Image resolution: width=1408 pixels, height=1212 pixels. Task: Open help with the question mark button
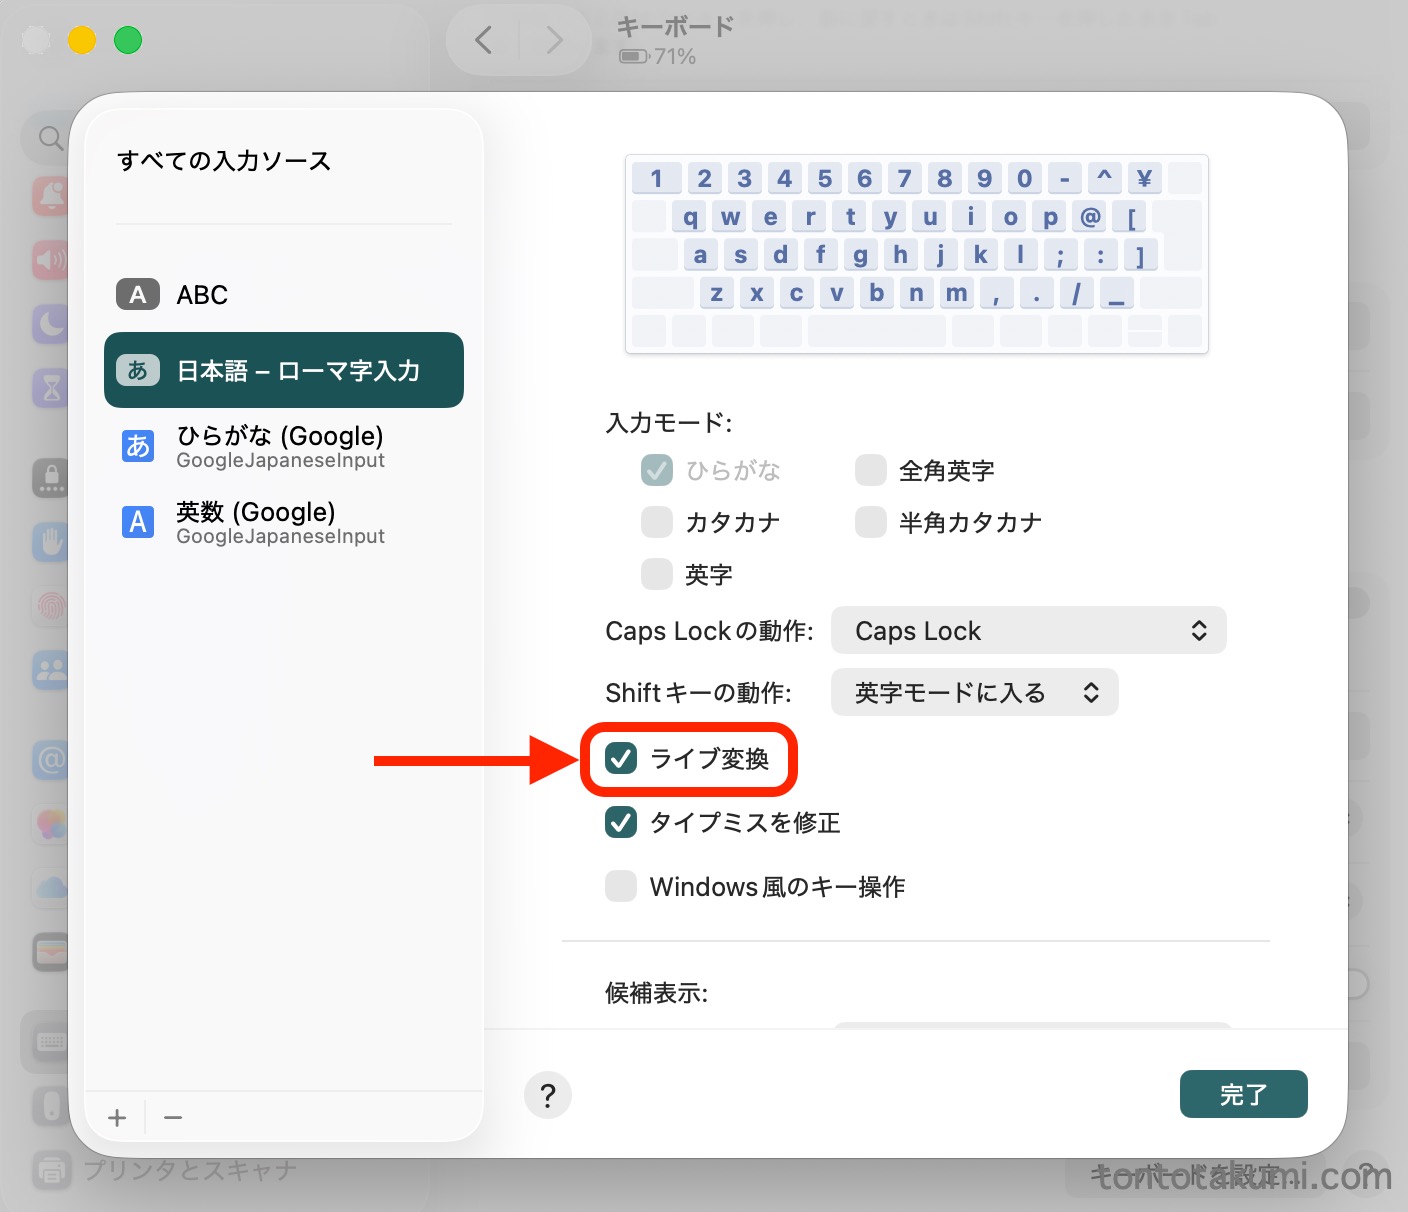pos(547,1095)
